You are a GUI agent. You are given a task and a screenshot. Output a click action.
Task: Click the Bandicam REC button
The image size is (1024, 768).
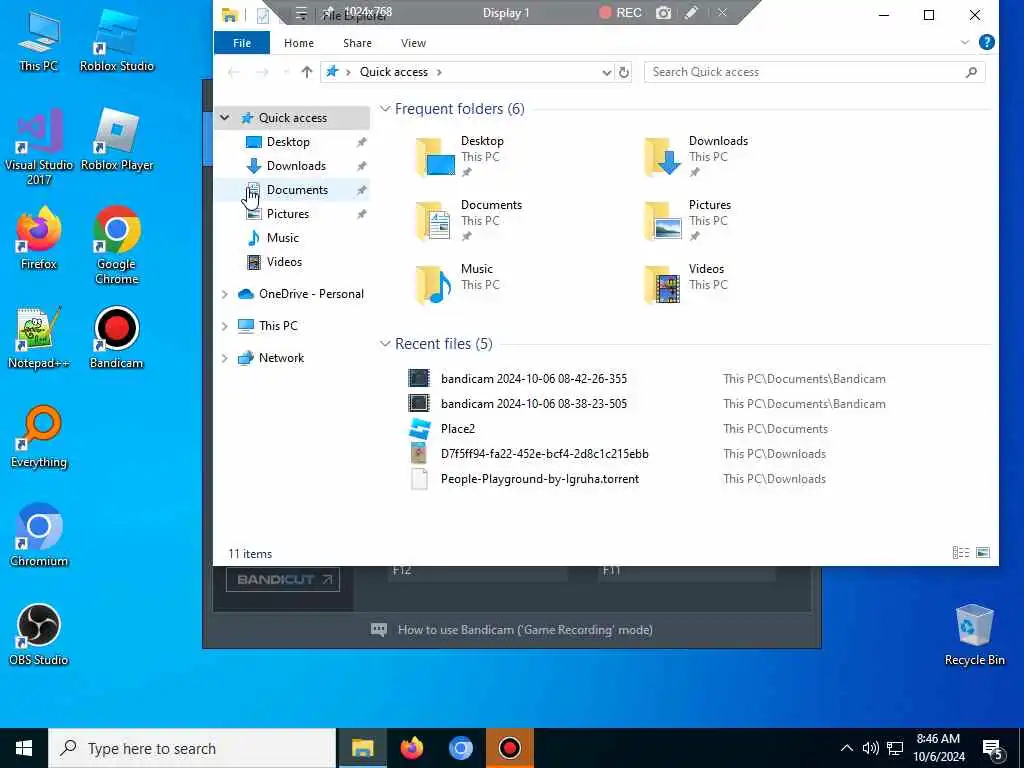tap(620, 12)
